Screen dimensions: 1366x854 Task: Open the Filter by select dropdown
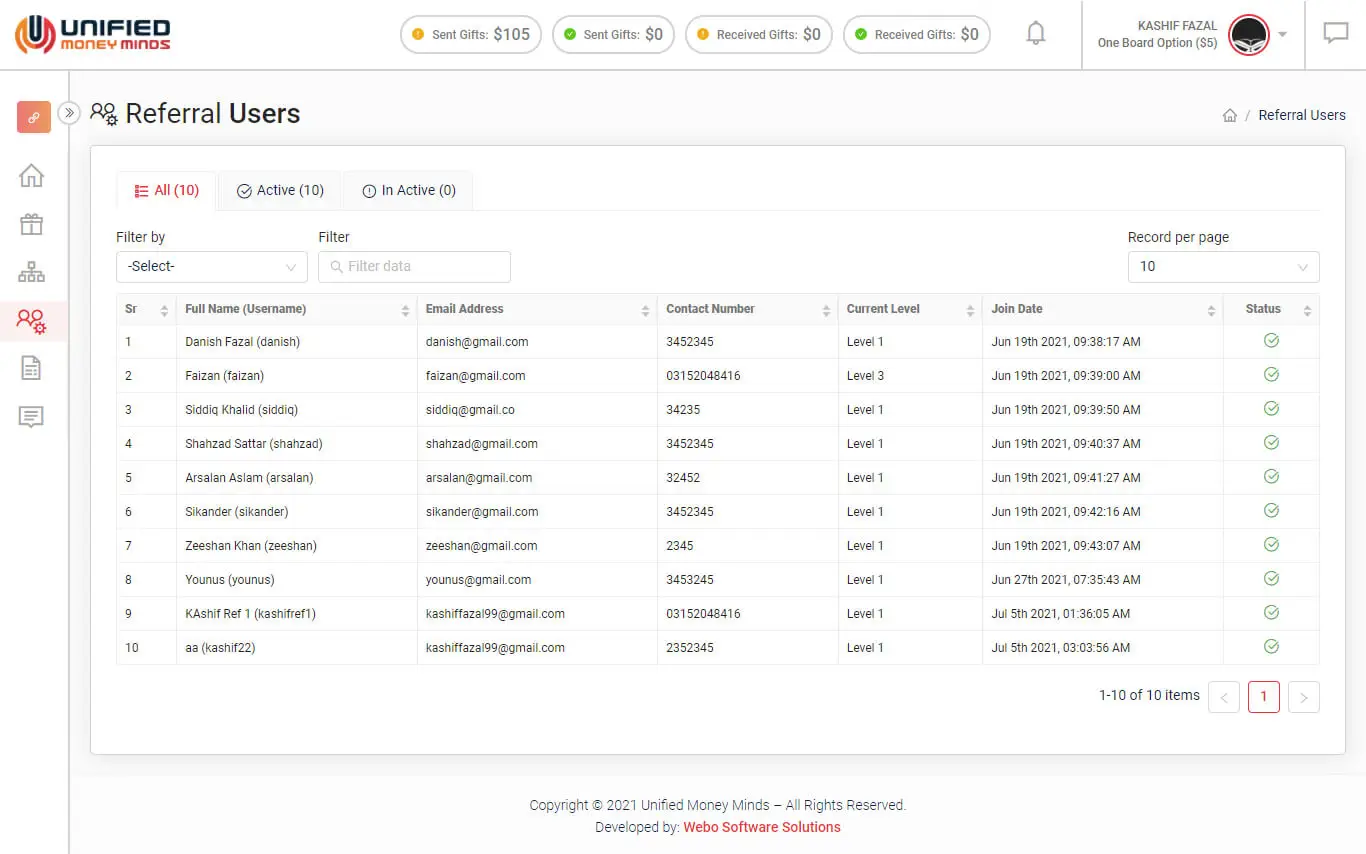(212, 267)
